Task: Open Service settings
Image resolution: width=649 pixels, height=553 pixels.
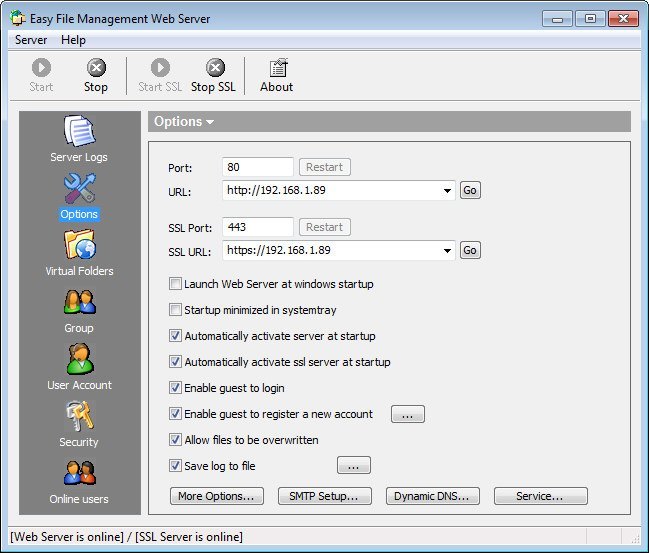Action: point(541,496)
